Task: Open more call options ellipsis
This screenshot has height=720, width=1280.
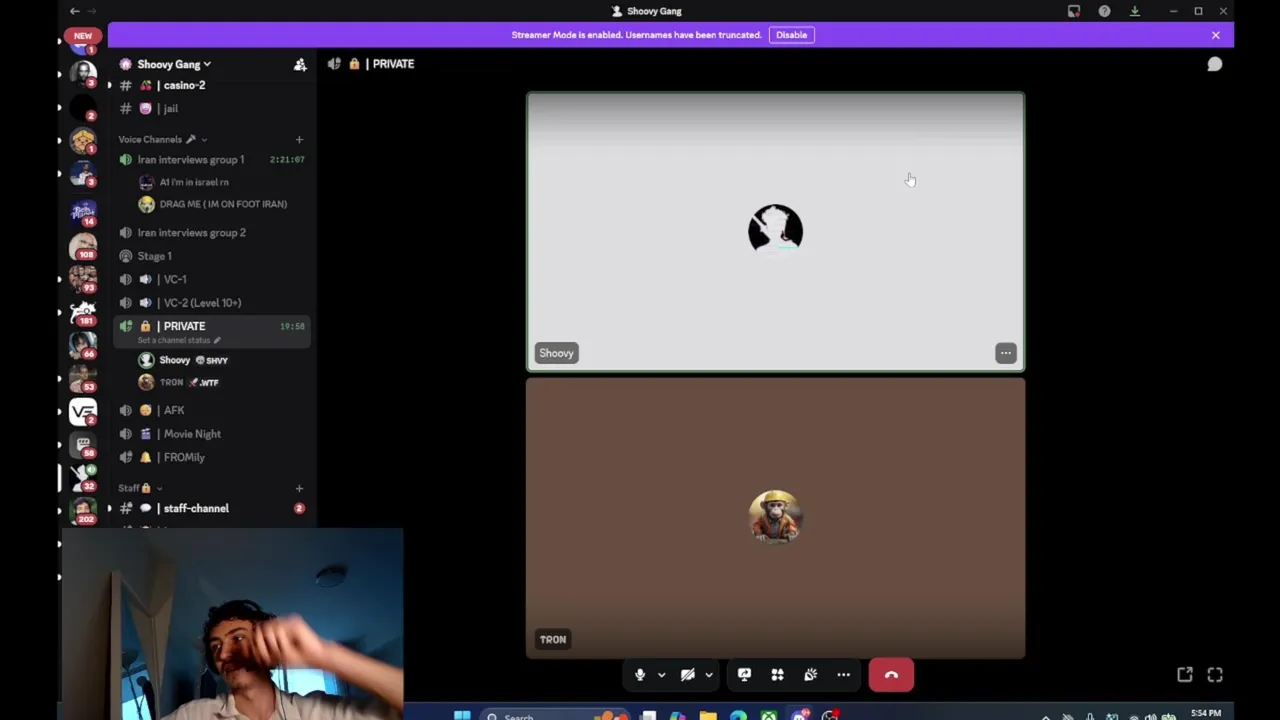Action: pos(843,675)
